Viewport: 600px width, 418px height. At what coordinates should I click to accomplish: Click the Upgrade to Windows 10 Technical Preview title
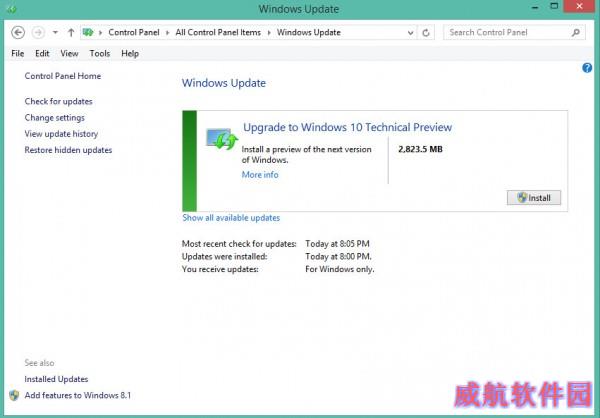347,127
